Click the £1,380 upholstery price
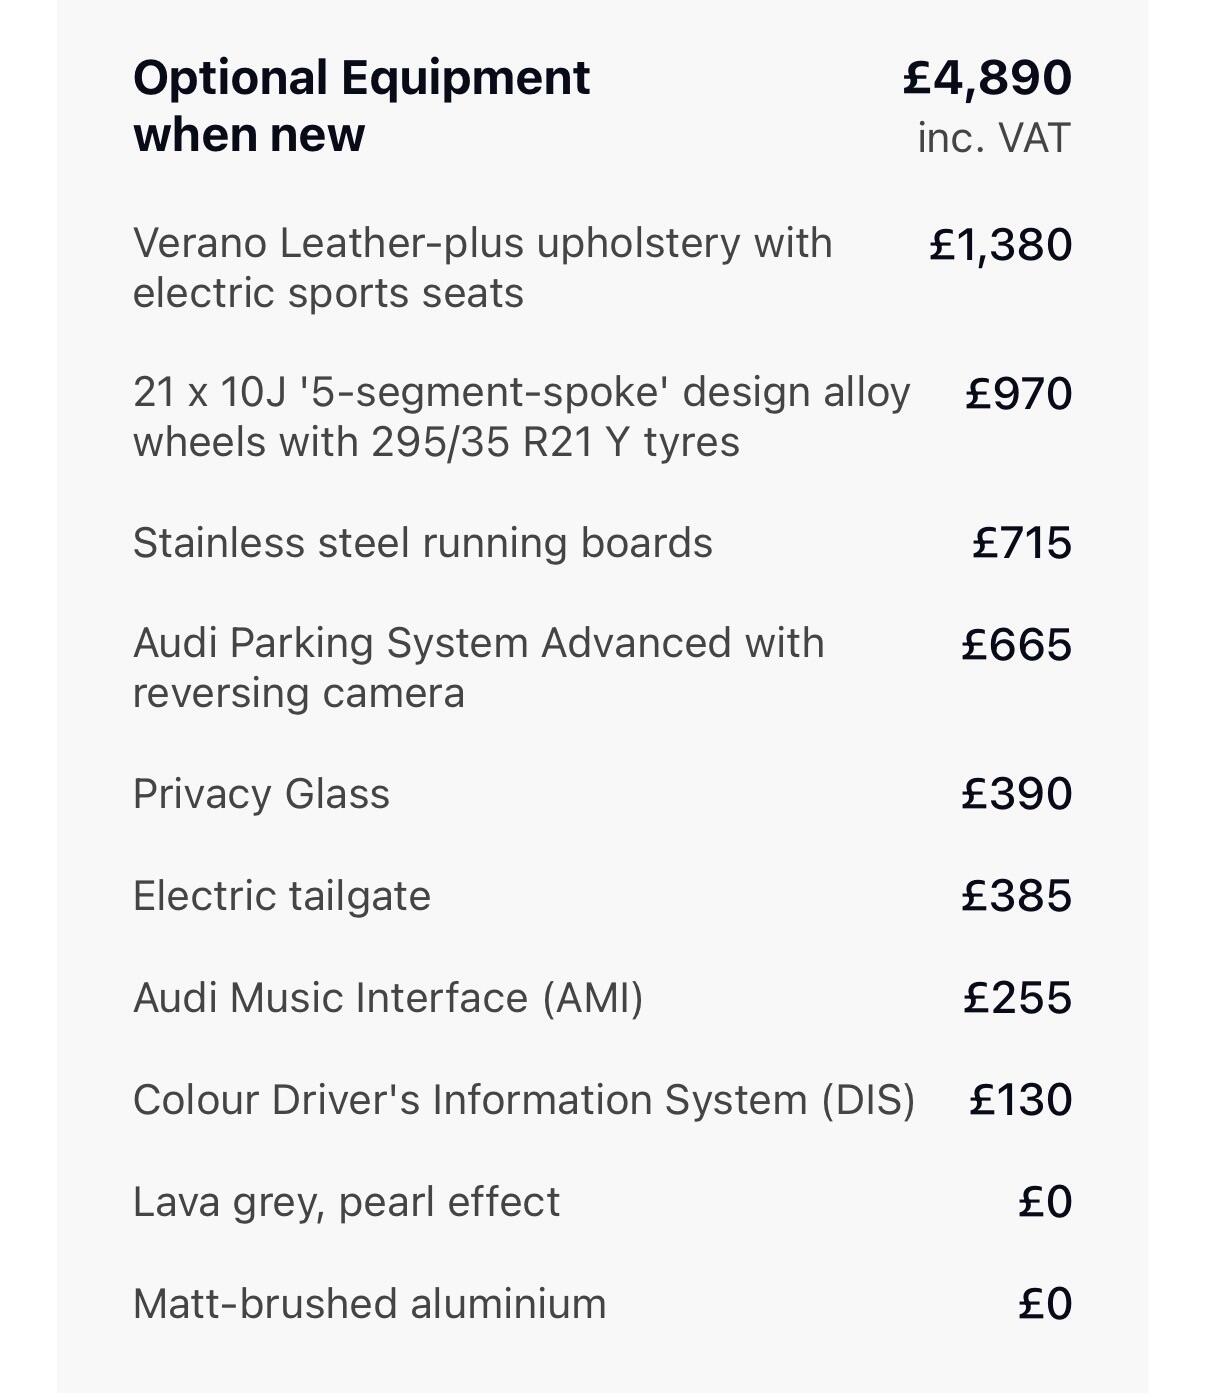 pyautogui.click(x=1000, y=245)
